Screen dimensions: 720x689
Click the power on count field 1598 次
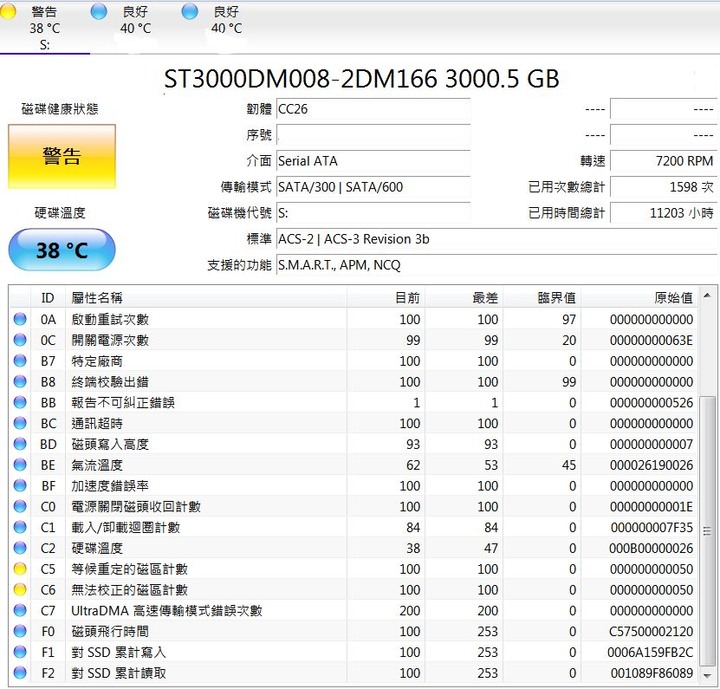(x=664, y=187)
